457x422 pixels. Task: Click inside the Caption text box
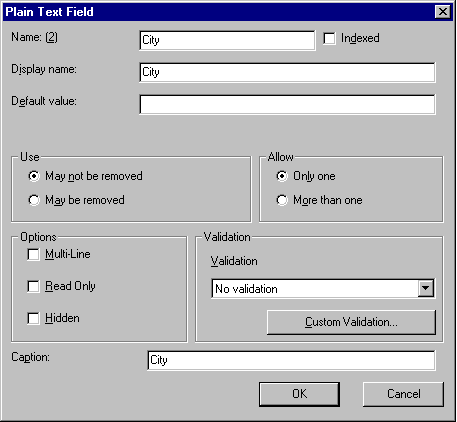pos(291,360)
